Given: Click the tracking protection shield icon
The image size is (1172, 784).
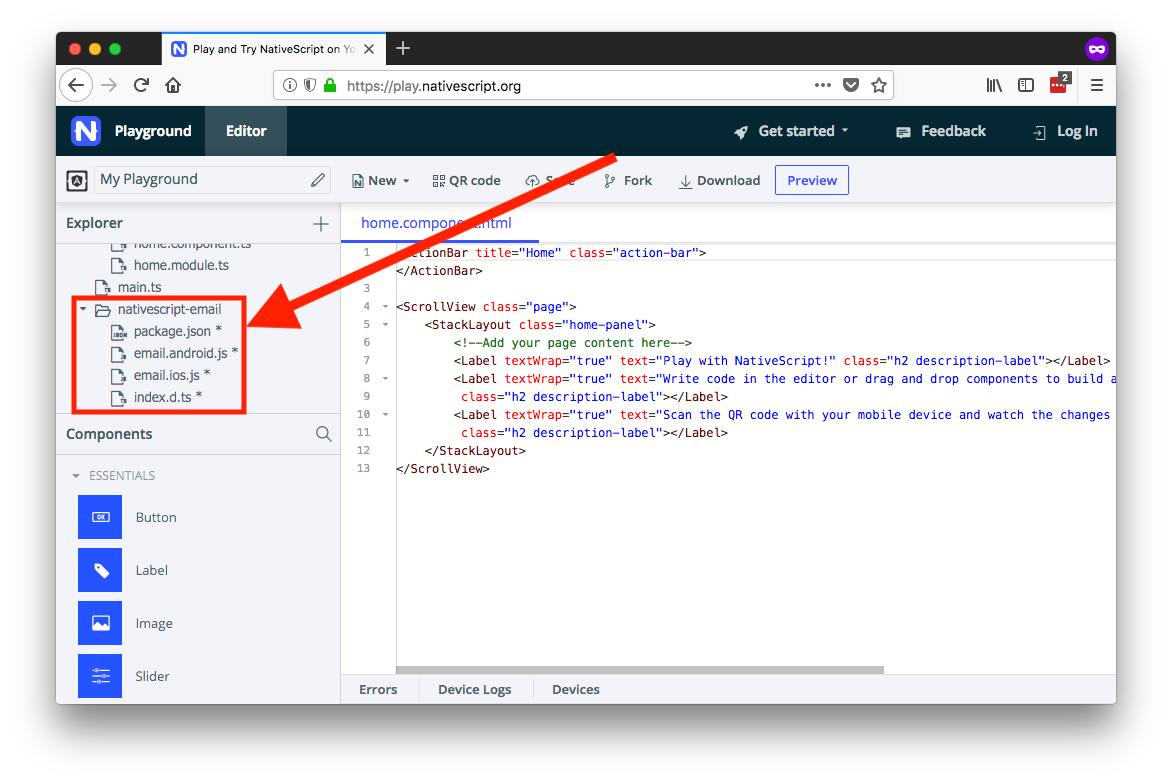Looking at the screenshot, I should click(x=310, y=85).
